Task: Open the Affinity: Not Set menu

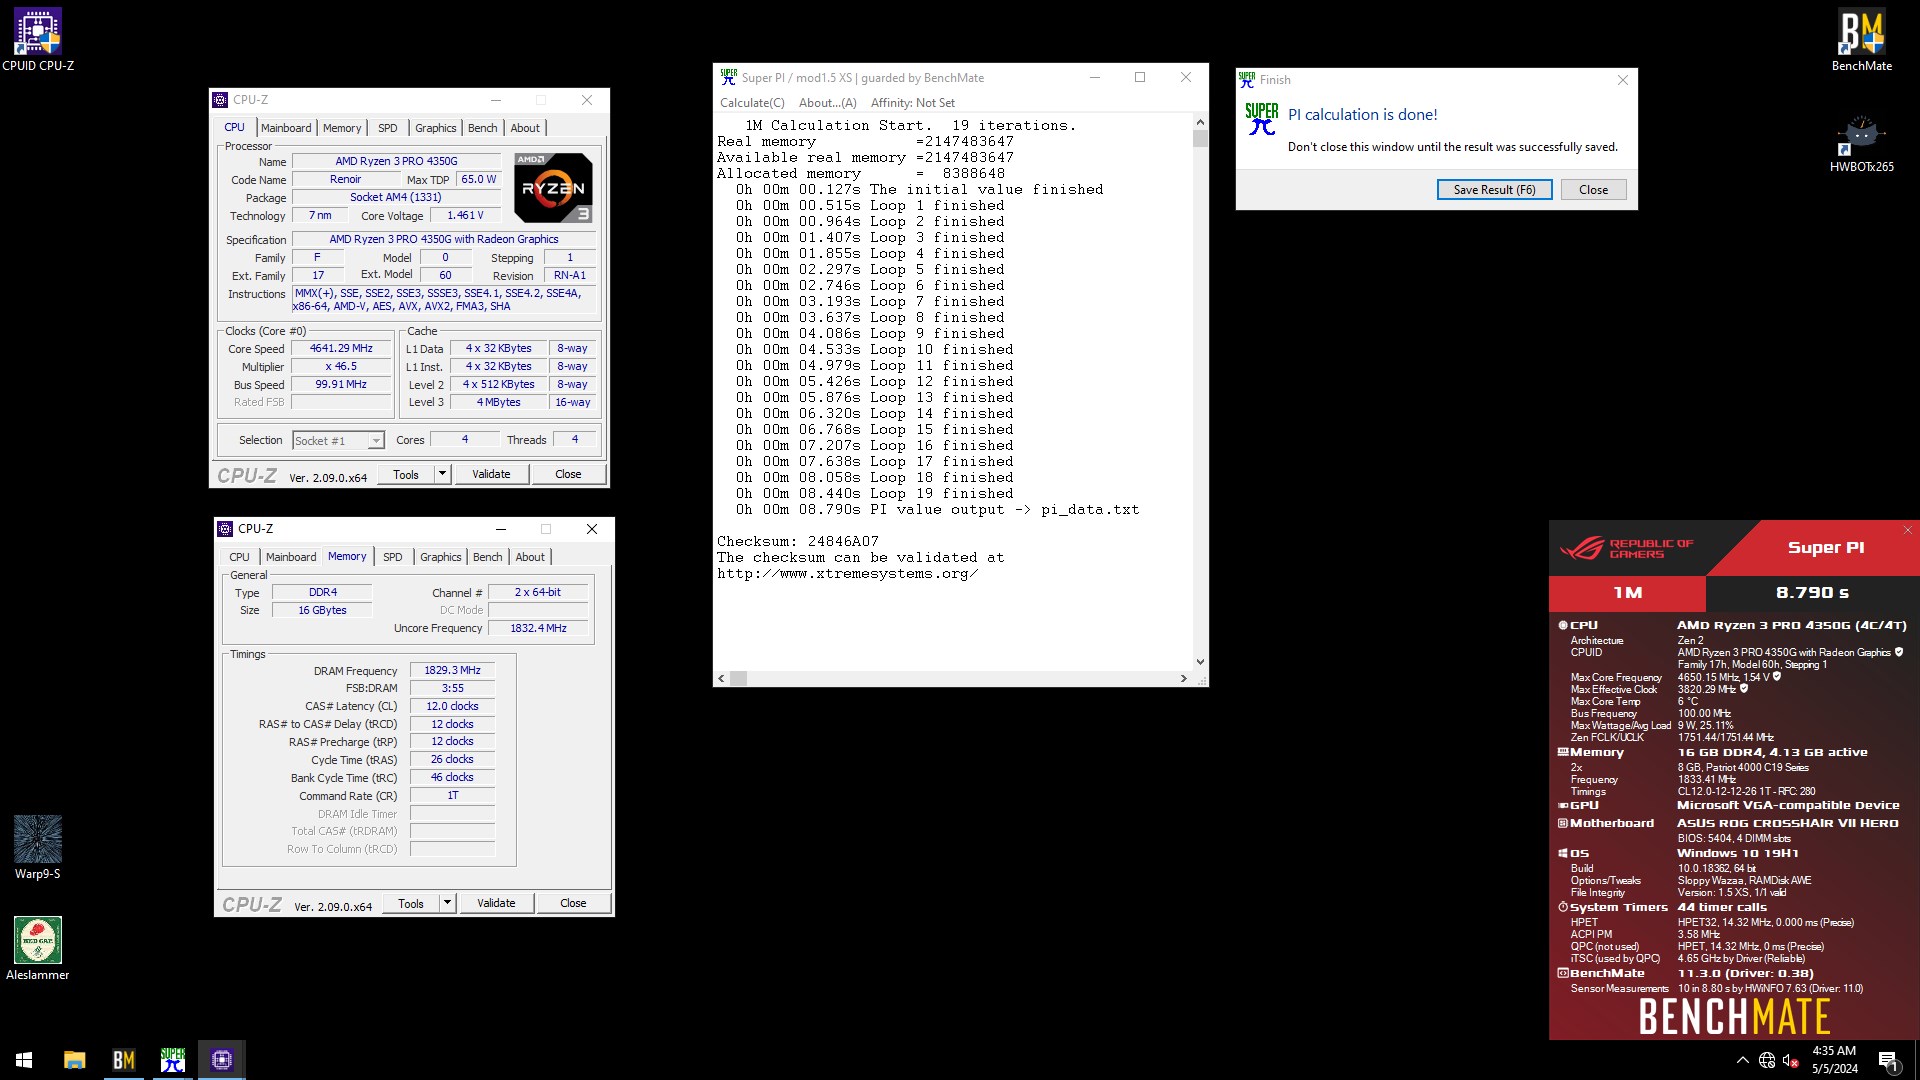Action: (x=912, y=102)
